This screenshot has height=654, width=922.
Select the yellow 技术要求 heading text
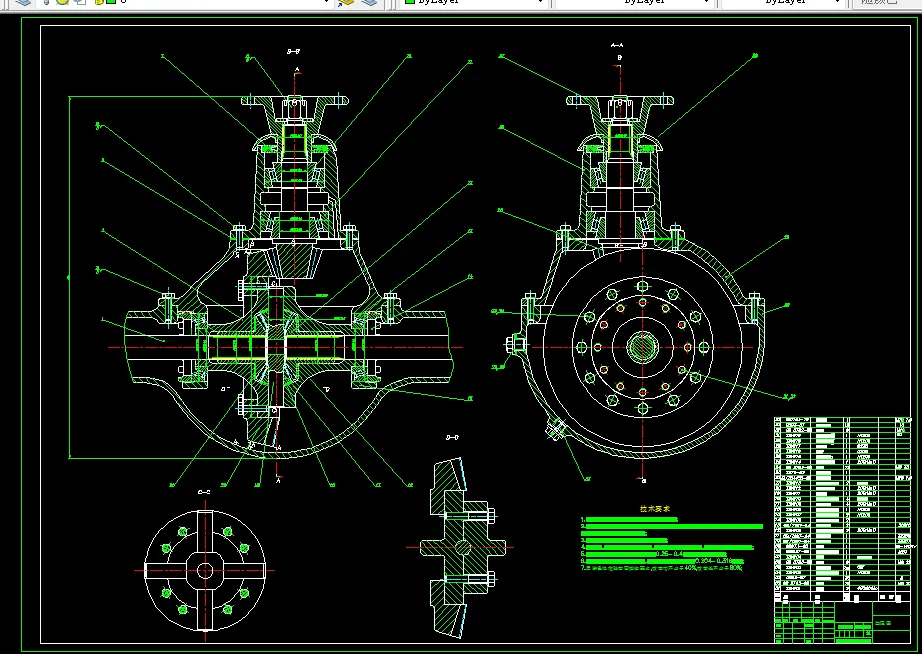coord(655,509)
